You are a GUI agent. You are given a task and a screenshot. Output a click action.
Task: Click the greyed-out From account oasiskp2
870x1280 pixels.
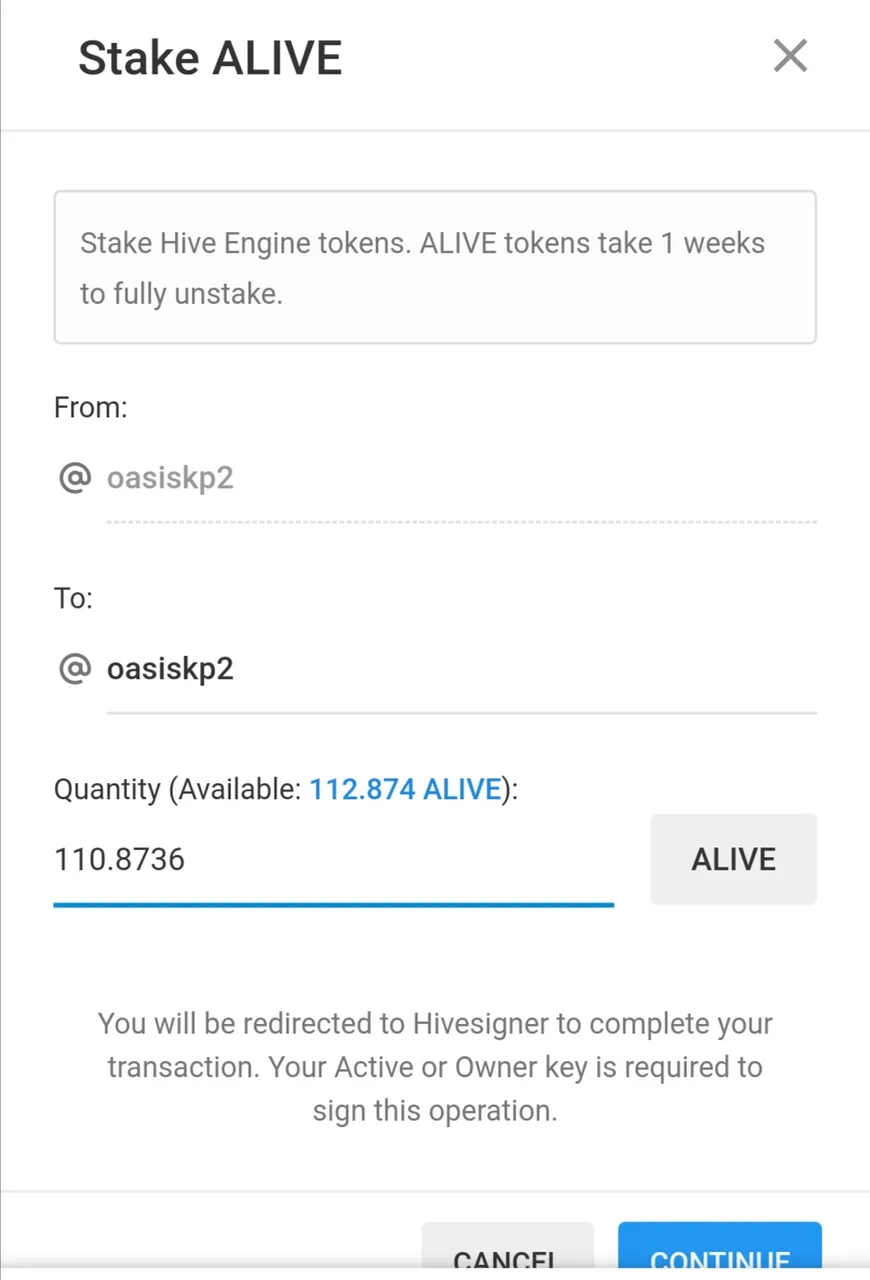(x=170, y=478)
